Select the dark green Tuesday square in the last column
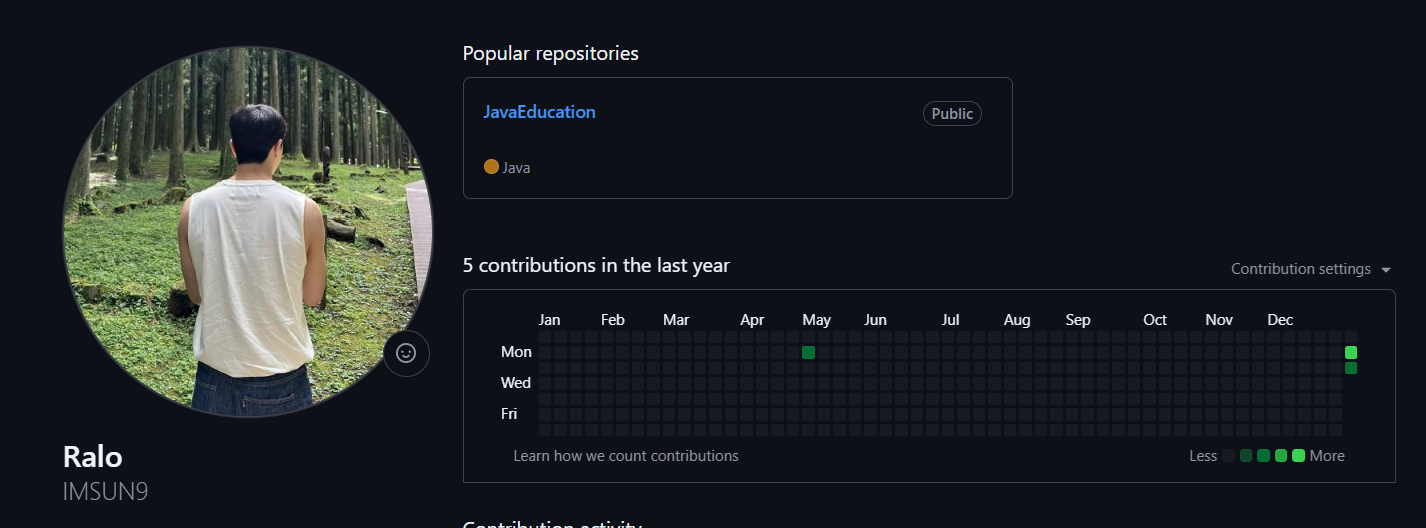Image resolution: width=1426 pixels, height=528 pixels. 1351,368
